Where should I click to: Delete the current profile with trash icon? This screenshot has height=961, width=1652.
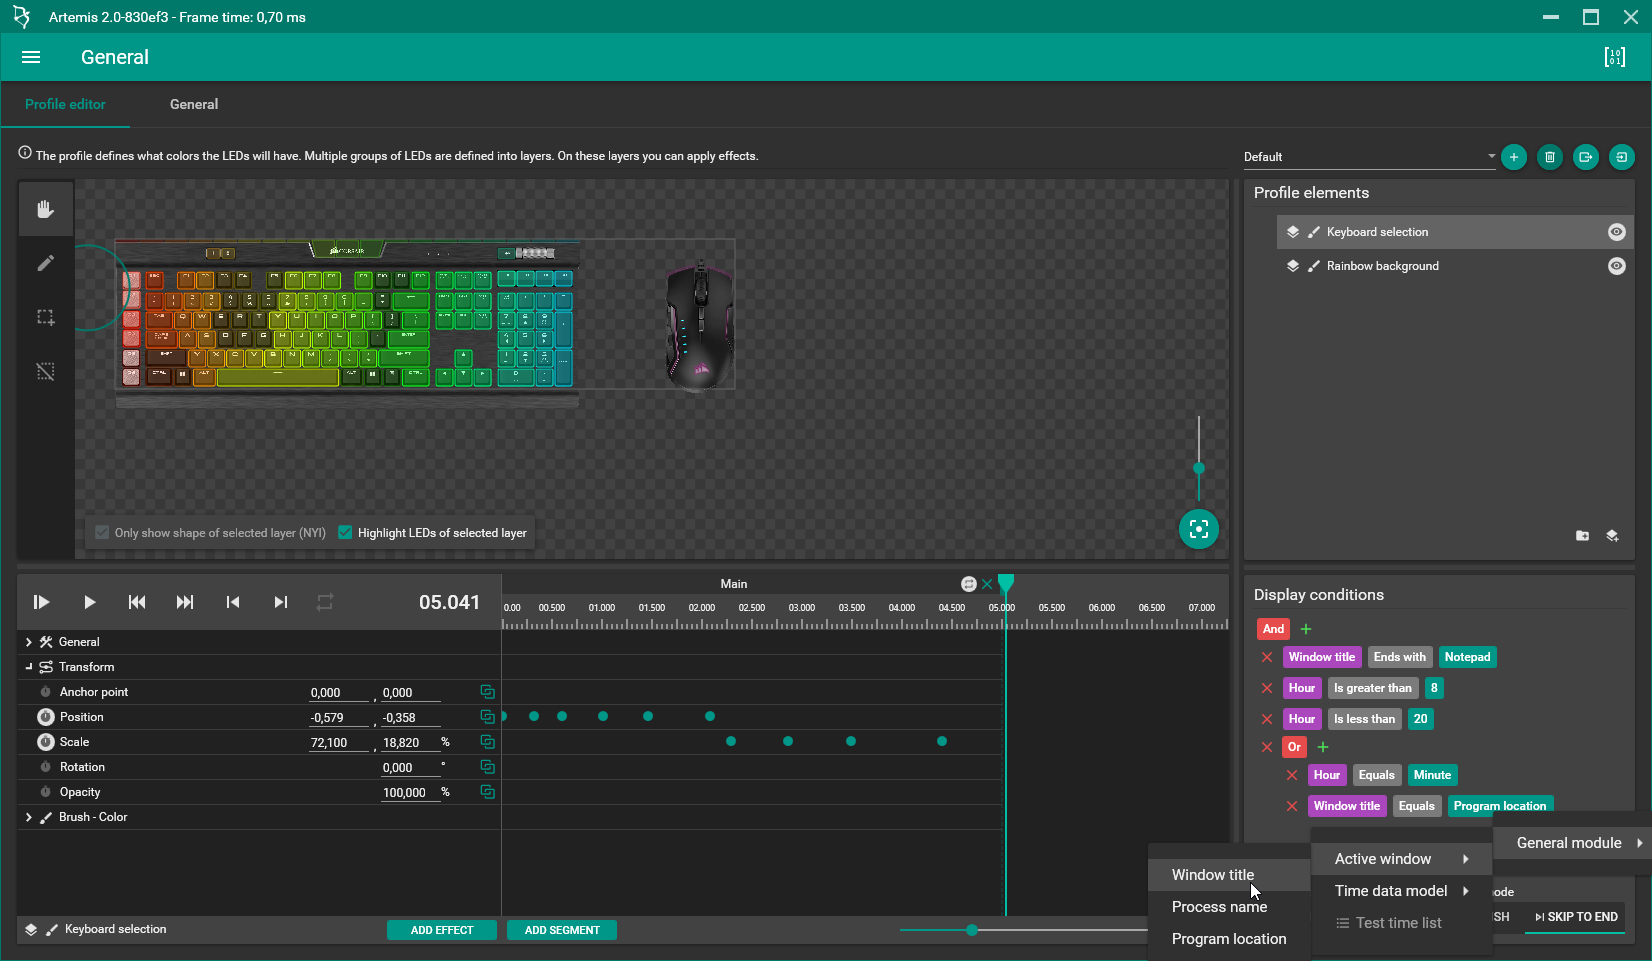[1549, 157]
